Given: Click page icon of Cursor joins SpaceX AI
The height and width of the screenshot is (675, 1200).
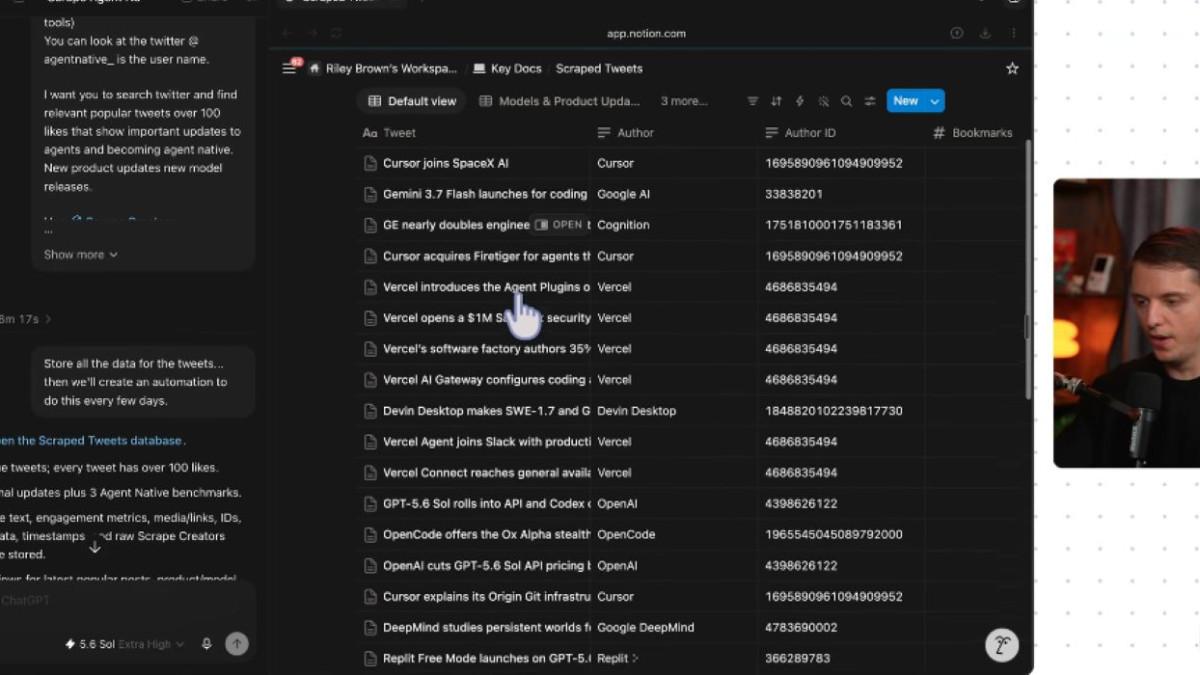Looking at the screenshot, I should pos(370,163).
